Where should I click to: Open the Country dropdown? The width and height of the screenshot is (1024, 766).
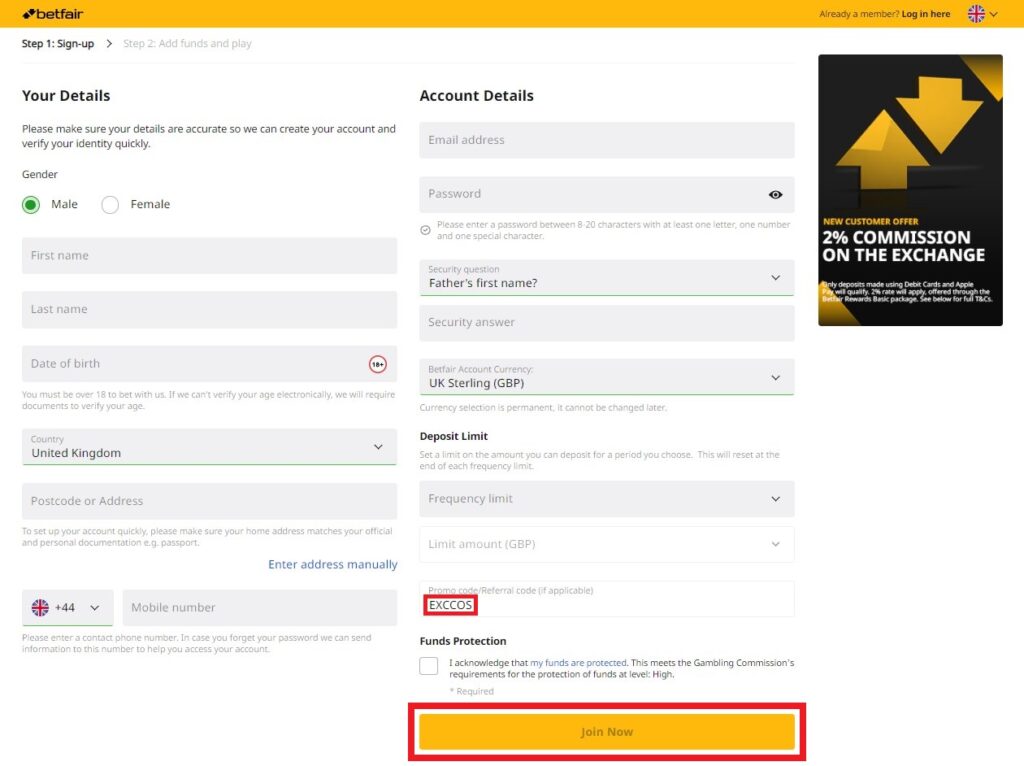click(x=378, y=446)
